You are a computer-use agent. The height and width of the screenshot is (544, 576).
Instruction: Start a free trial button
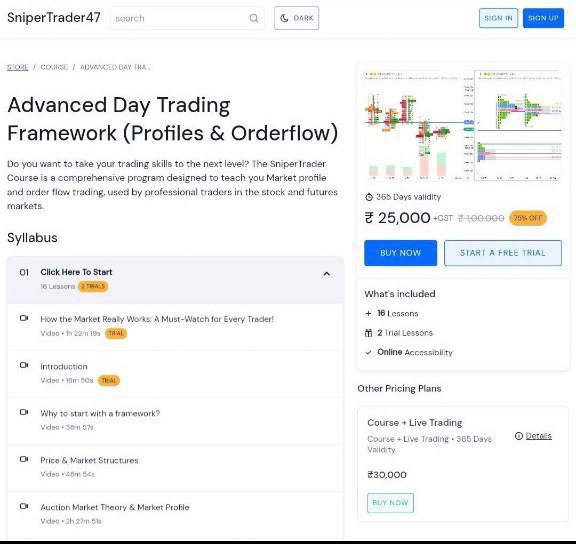pyautogui.click(x=503, y=253)
